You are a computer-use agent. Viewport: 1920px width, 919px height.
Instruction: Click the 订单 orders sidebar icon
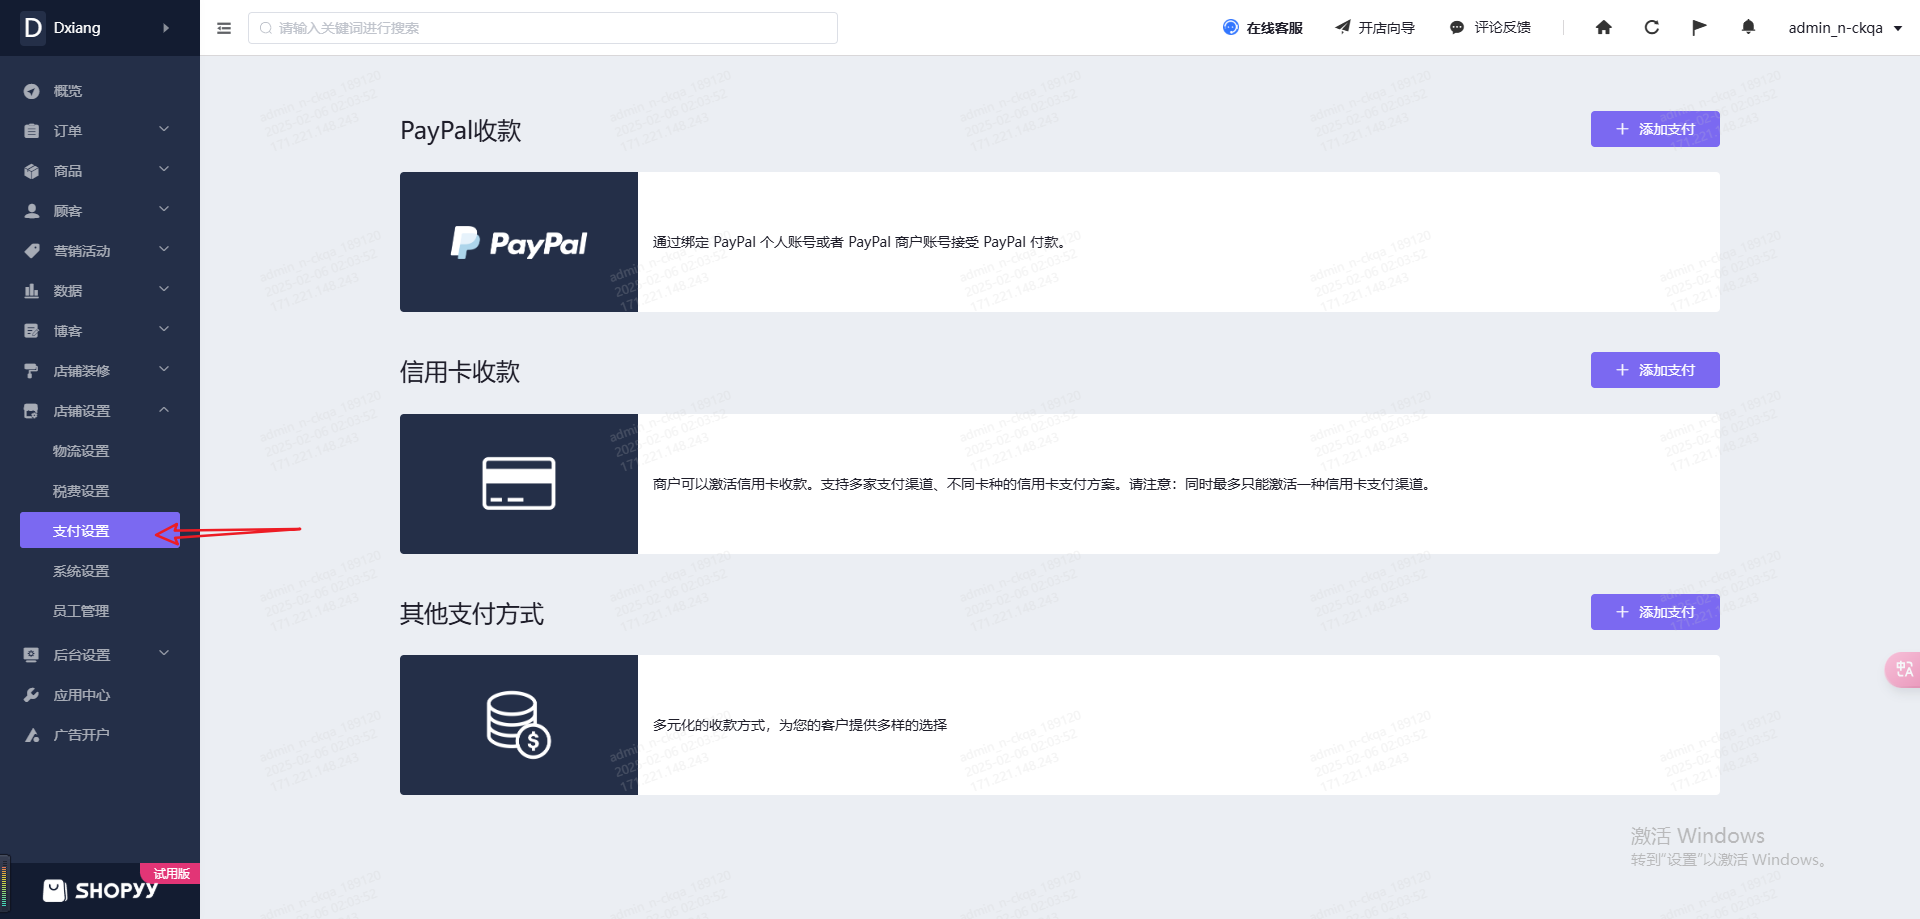coord(32,131)
